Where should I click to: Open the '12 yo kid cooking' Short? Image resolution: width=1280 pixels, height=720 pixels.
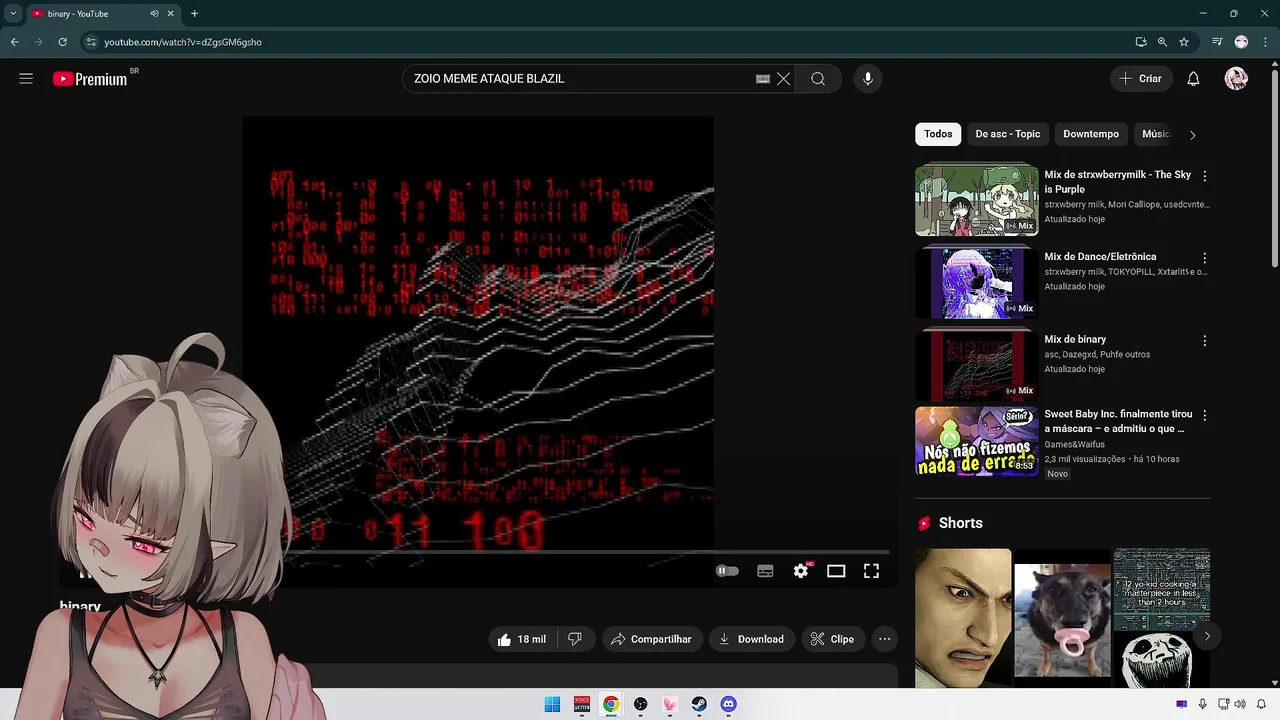tap(1162, 618)
